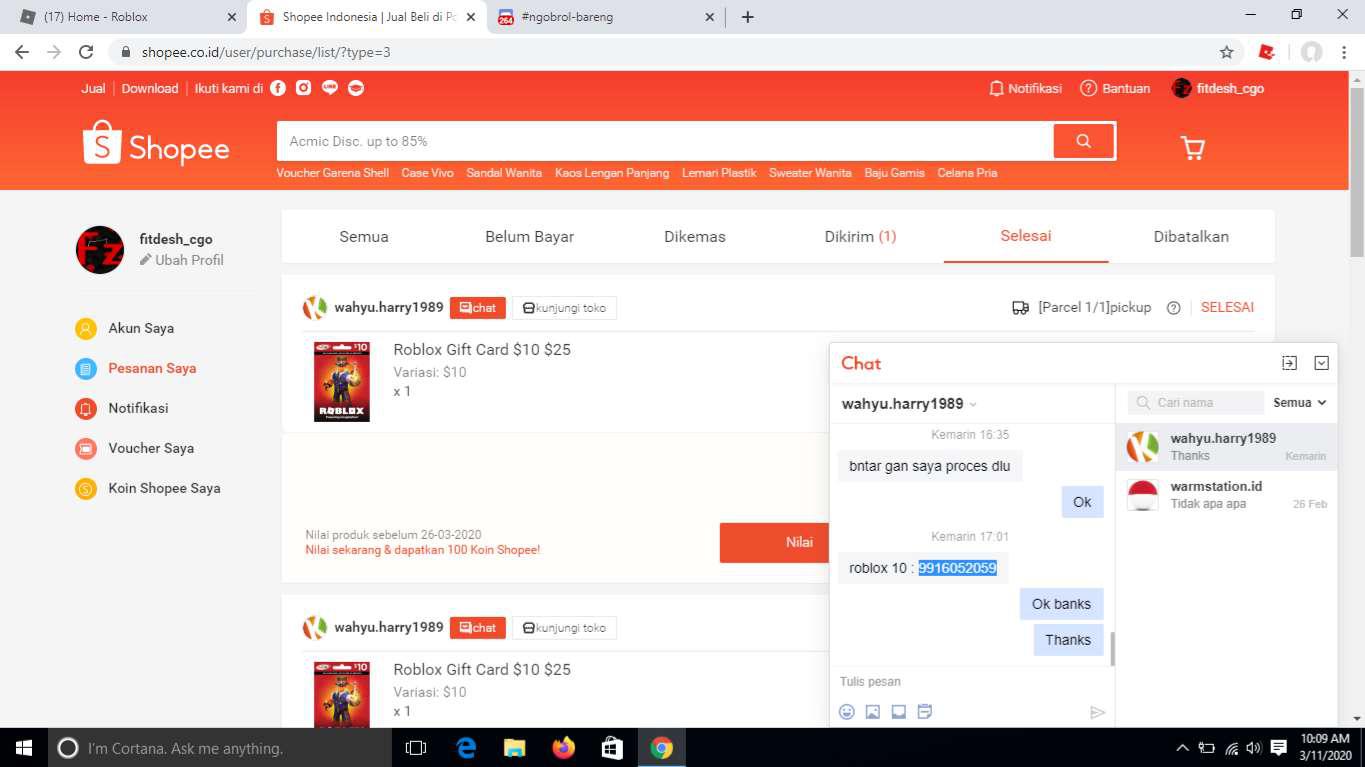Switch to the Dibatalkan tab
Image resolution: width=1365 pixels, height=767 pixels.
pyautogui.click(x=1191, y=237)
